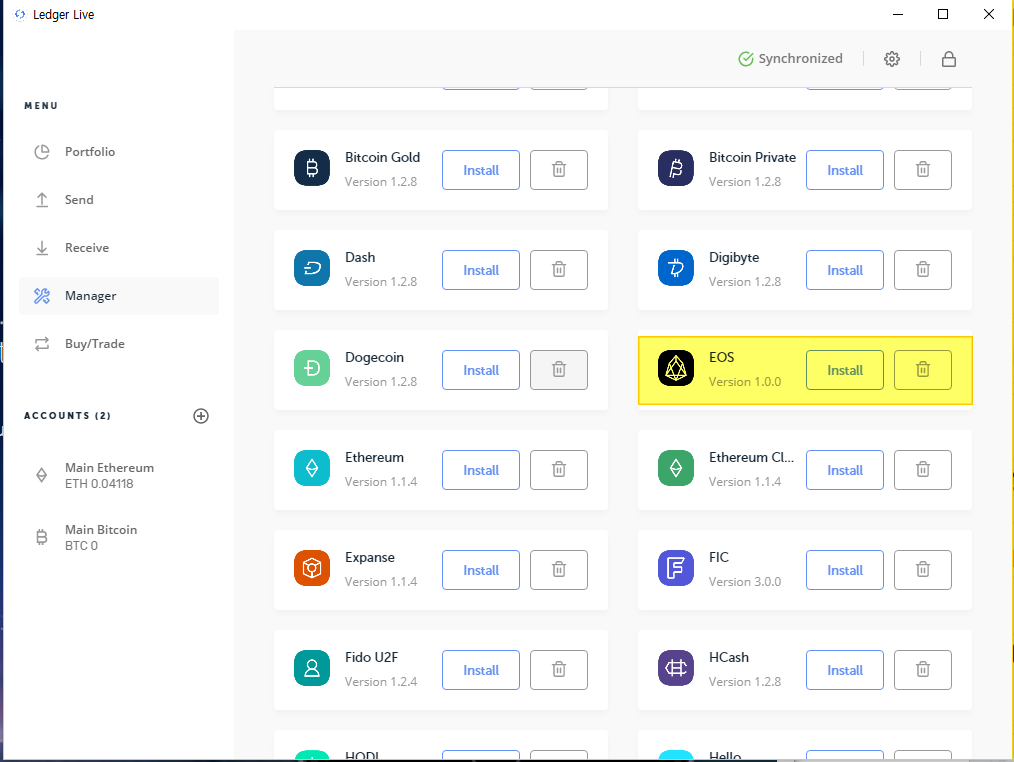
Task: Click the Expanse app icon
Action: pos(312,568)
